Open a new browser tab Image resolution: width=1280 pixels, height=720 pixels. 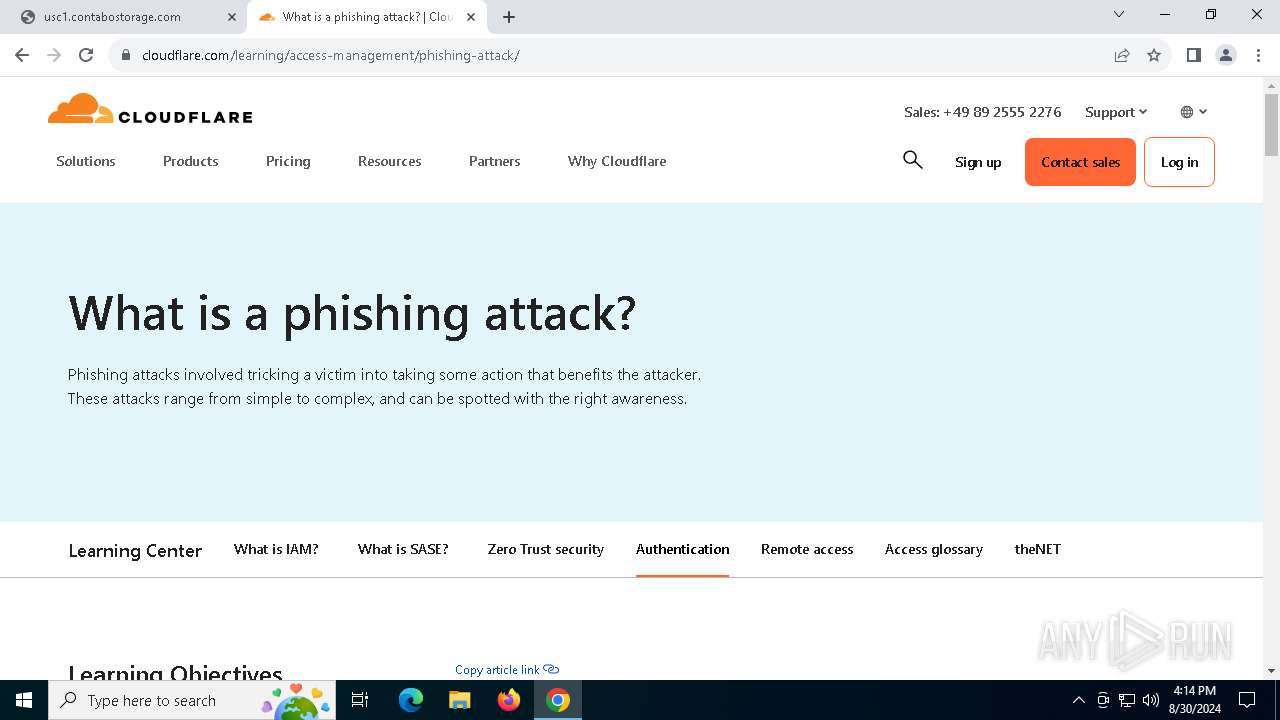(509, 17)
